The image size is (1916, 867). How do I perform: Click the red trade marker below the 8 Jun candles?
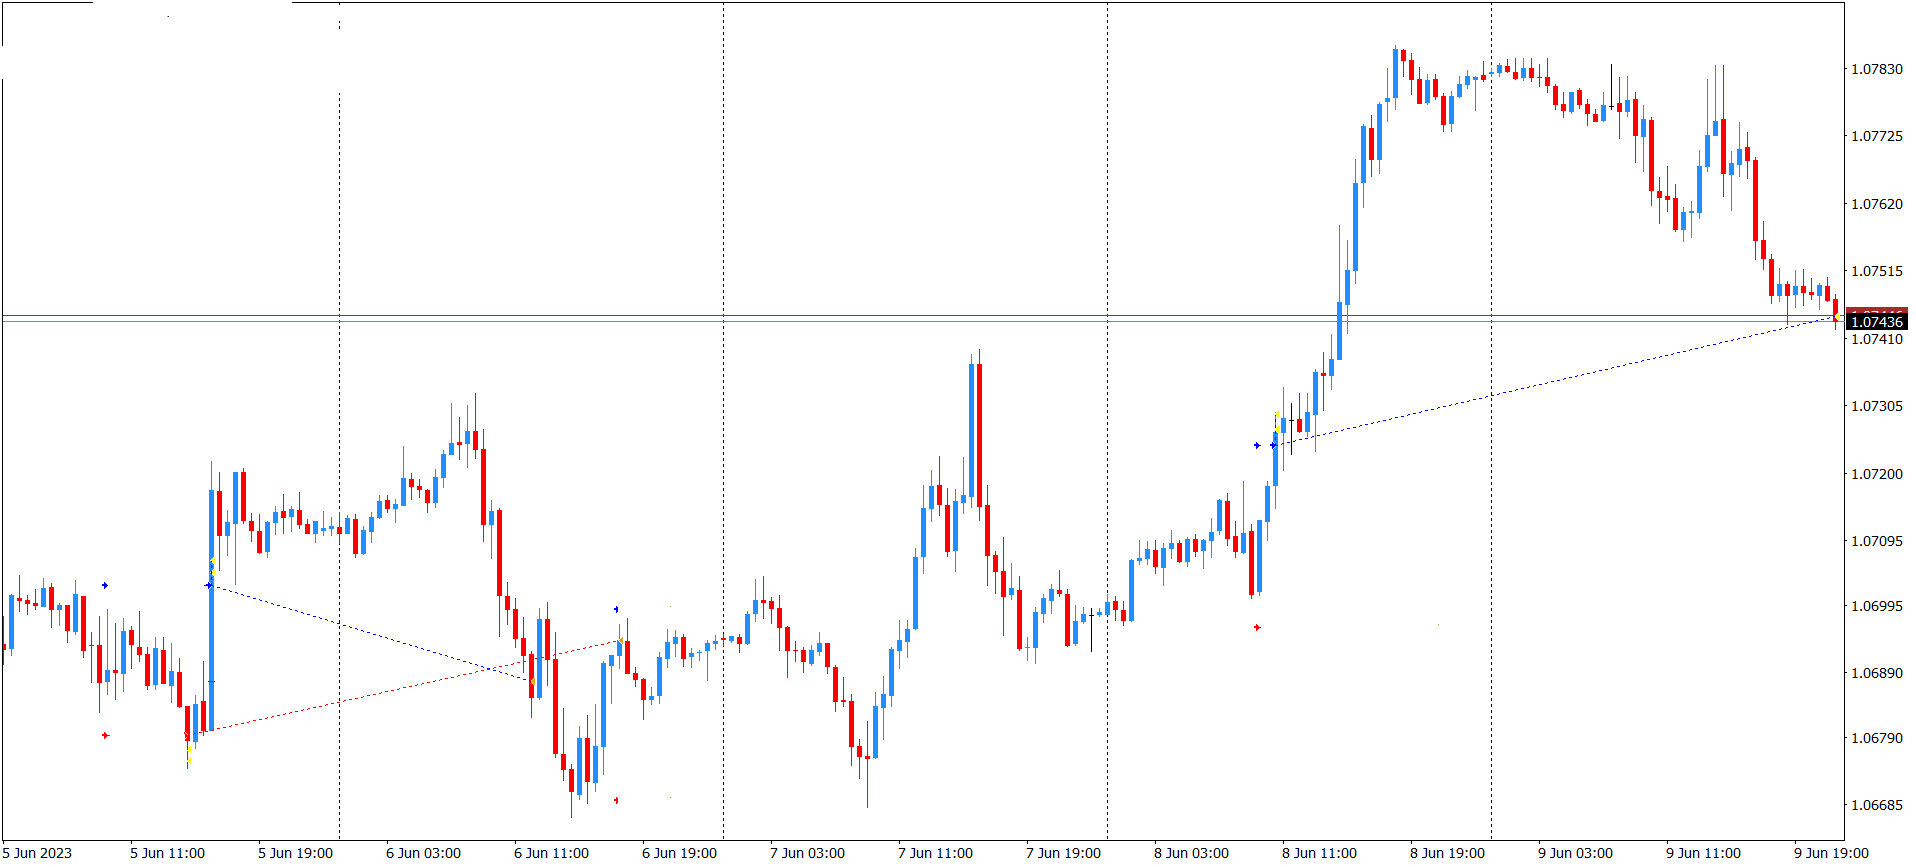(x=1257, y=627)
